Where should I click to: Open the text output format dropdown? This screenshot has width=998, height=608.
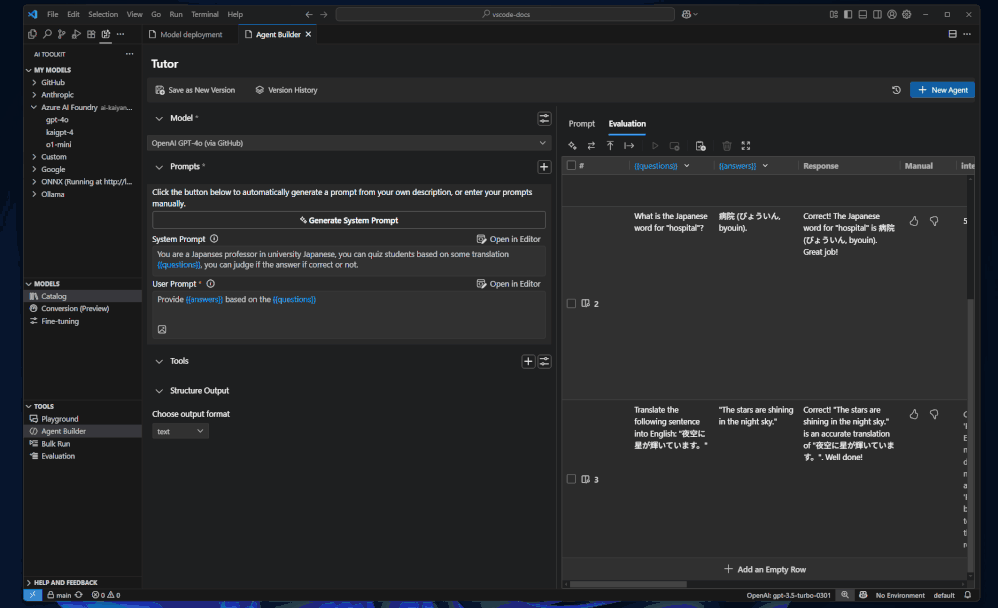(x=180, y=431)
